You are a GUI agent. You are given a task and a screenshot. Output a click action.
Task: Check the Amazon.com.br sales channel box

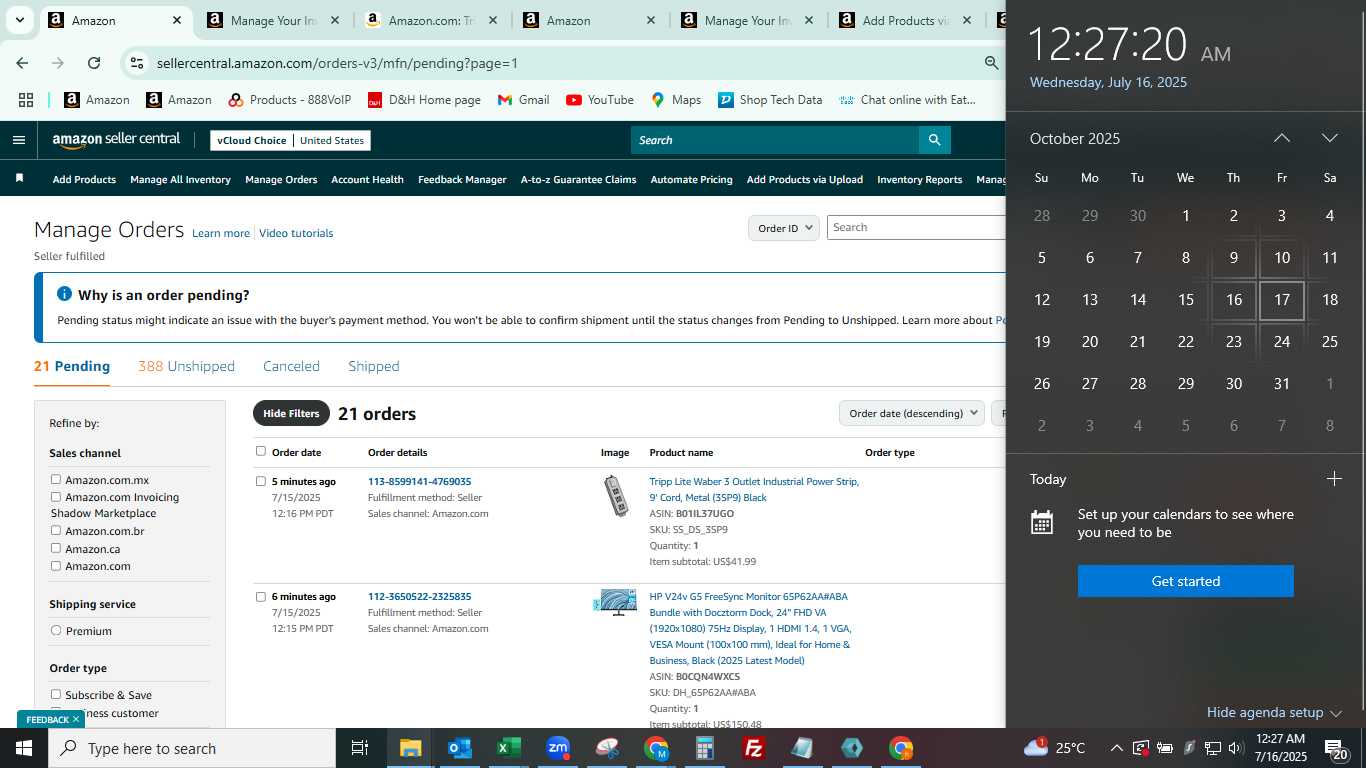[56, 531]
